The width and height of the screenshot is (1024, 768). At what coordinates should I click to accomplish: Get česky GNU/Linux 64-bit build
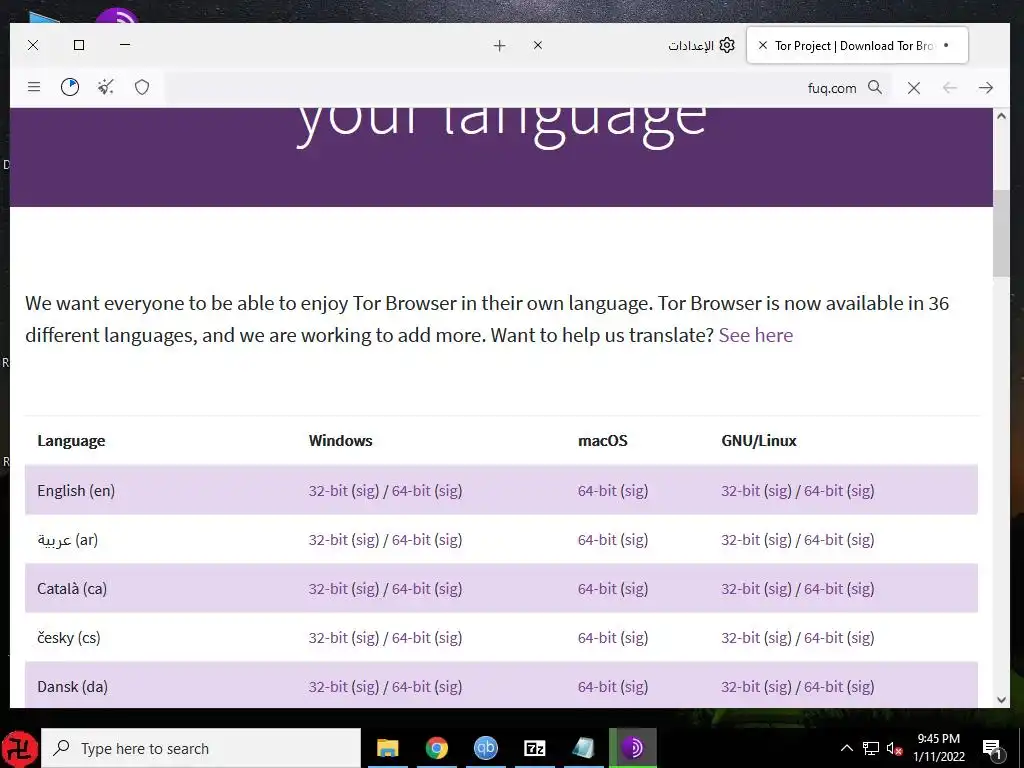coord(824,637)
